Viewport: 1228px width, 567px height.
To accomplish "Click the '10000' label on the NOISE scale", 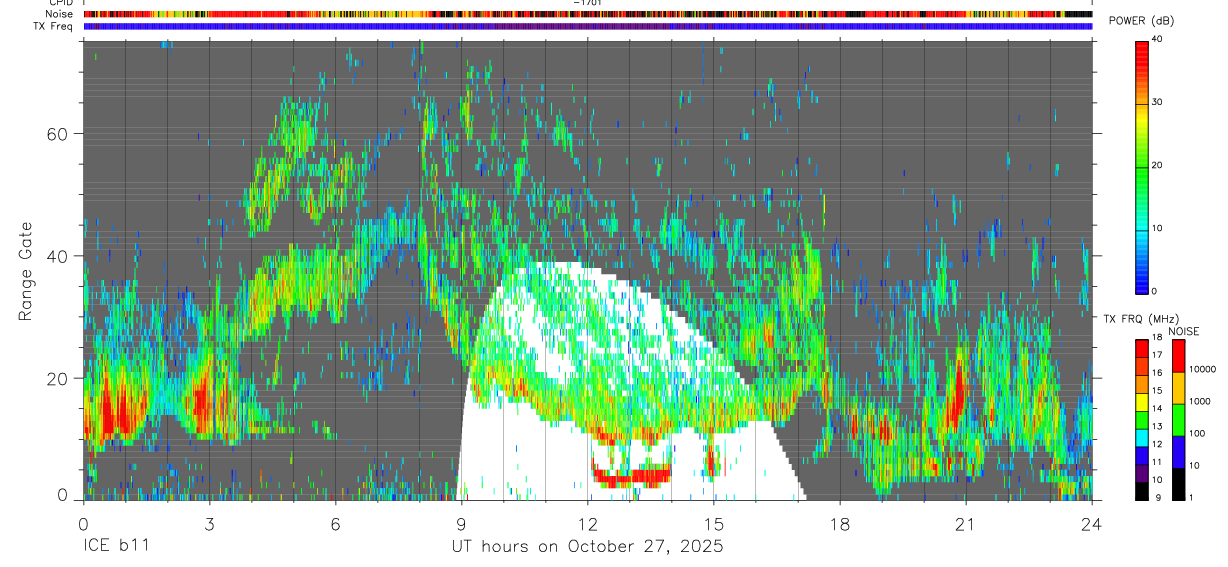I will tap(1203, 369).
